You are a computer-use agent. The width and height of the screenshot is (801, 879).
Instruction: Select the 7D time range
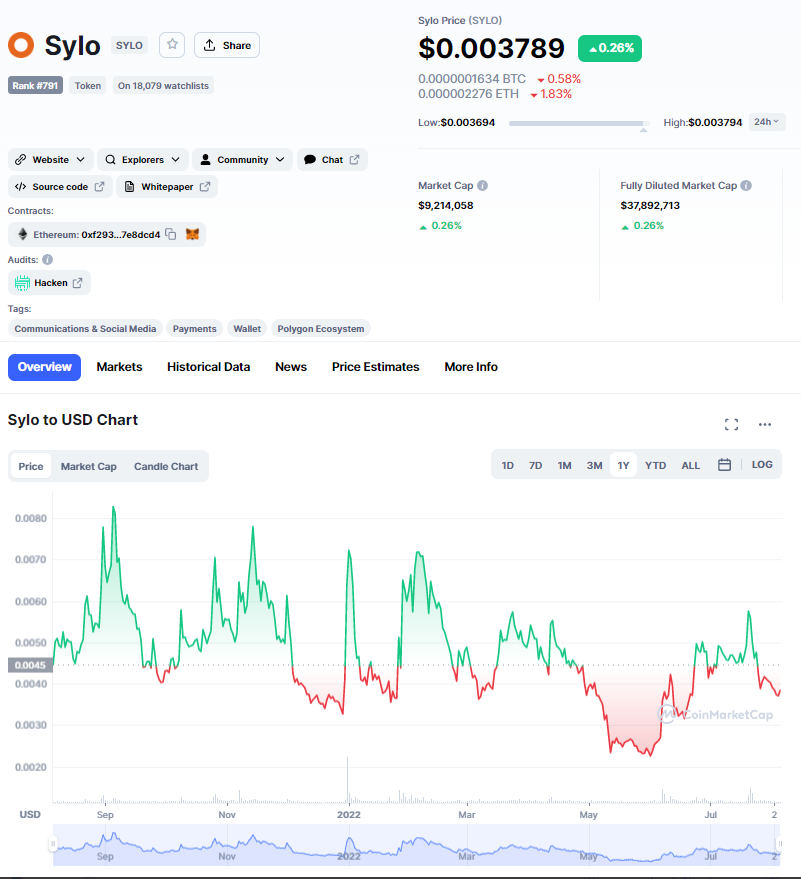click(x=535, y=465)
